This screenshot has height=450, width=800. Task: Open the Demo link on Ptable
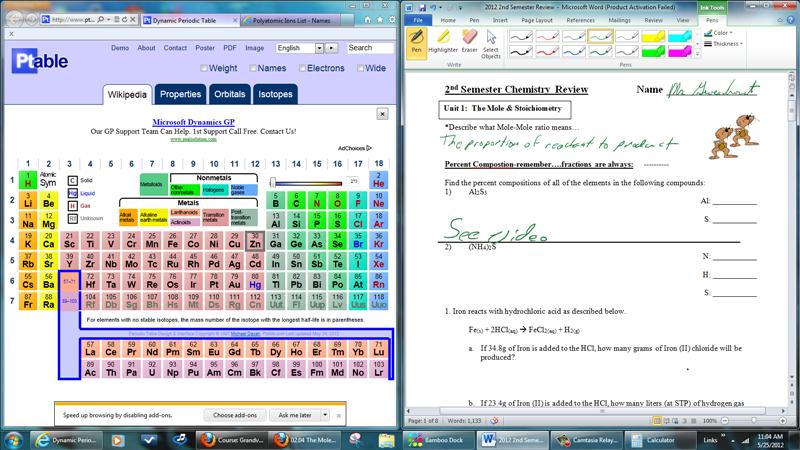pos(120,48)
